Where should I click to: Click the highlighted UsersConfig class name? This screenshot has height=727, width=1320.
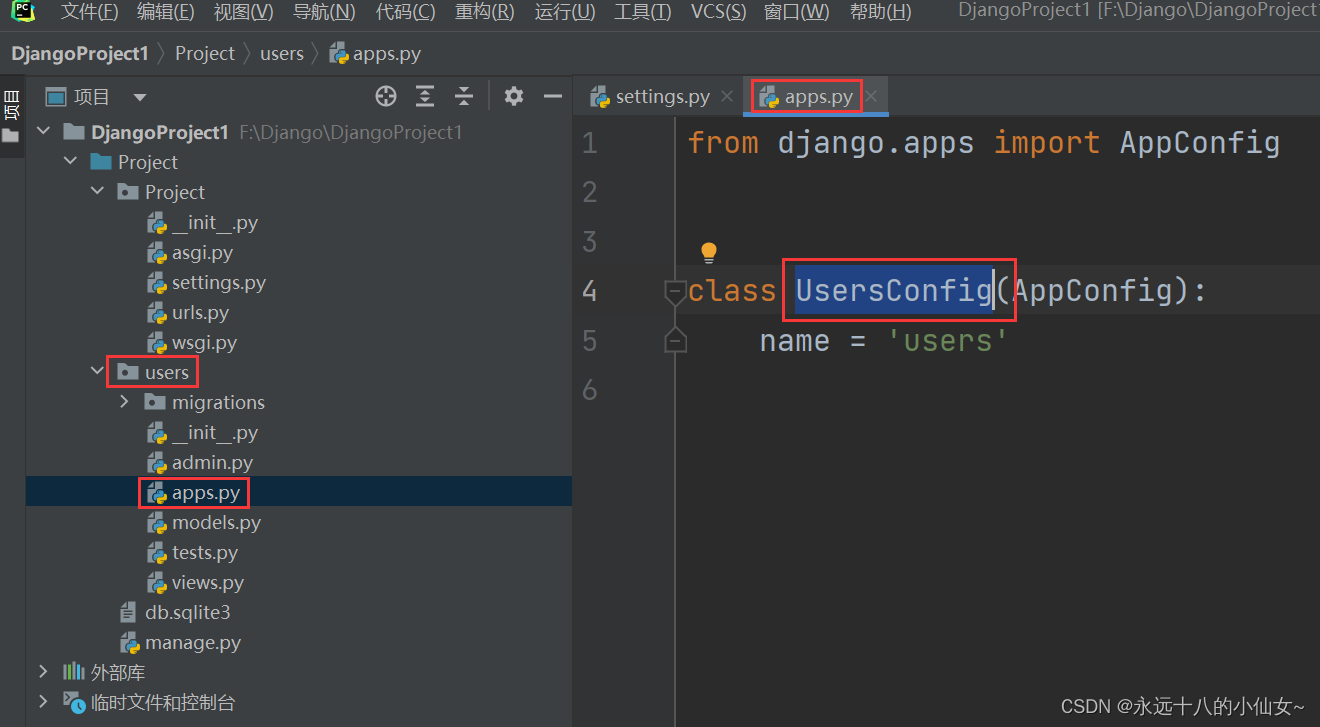893,291
